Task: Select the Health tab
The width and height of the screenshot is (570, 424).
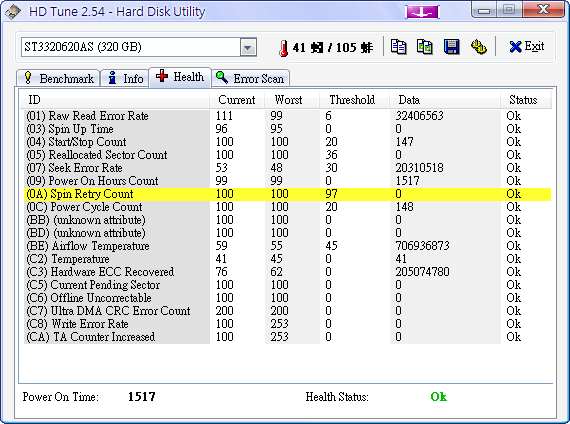Action: (180, 77)
